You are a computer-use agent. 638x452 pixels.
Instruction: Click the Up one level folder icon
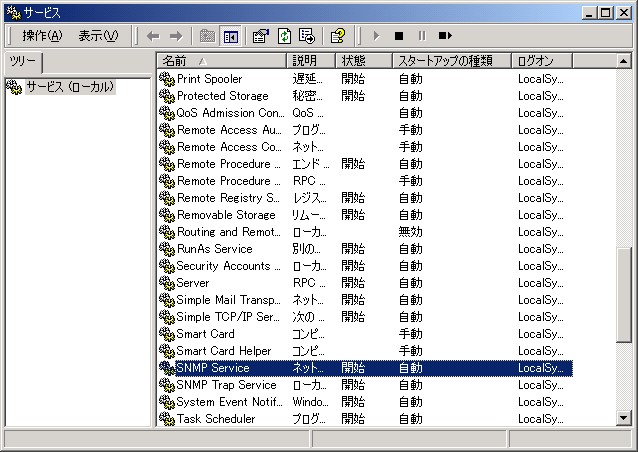pos(208,36)
